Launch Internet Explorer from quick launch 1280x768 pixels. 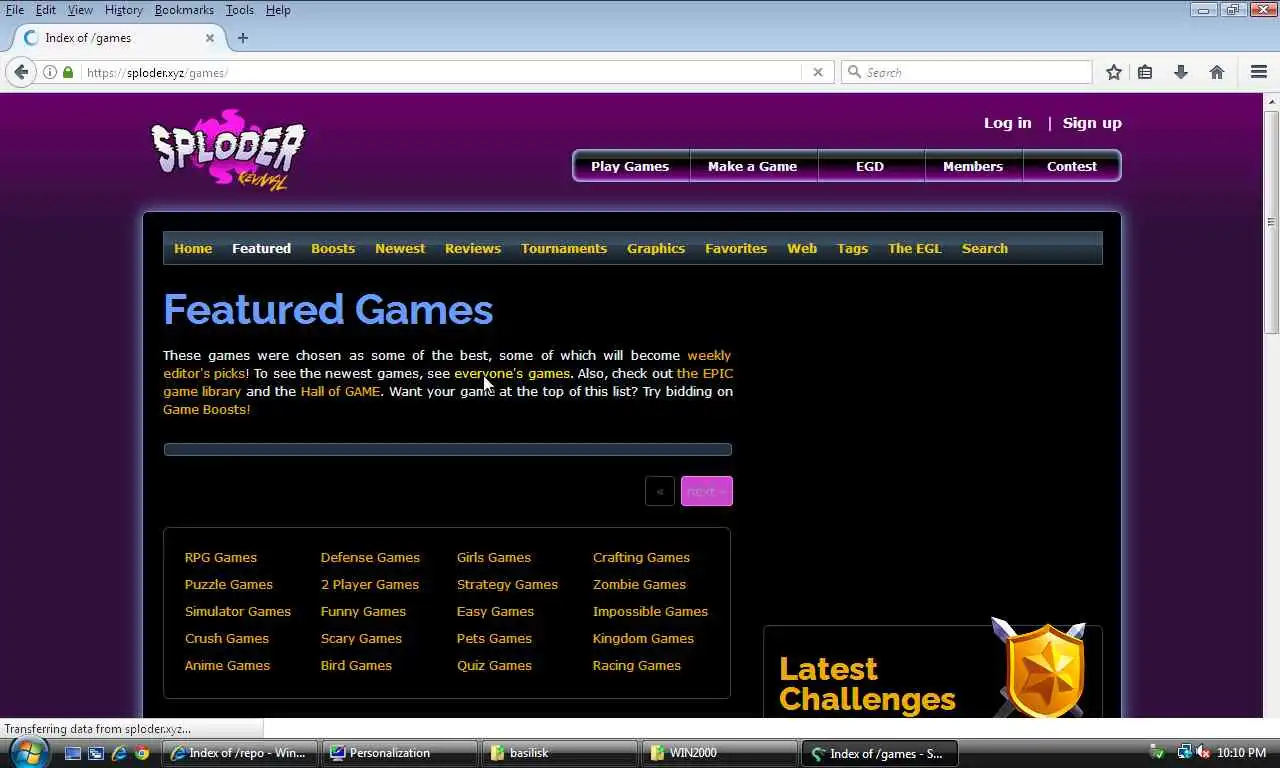119,753
